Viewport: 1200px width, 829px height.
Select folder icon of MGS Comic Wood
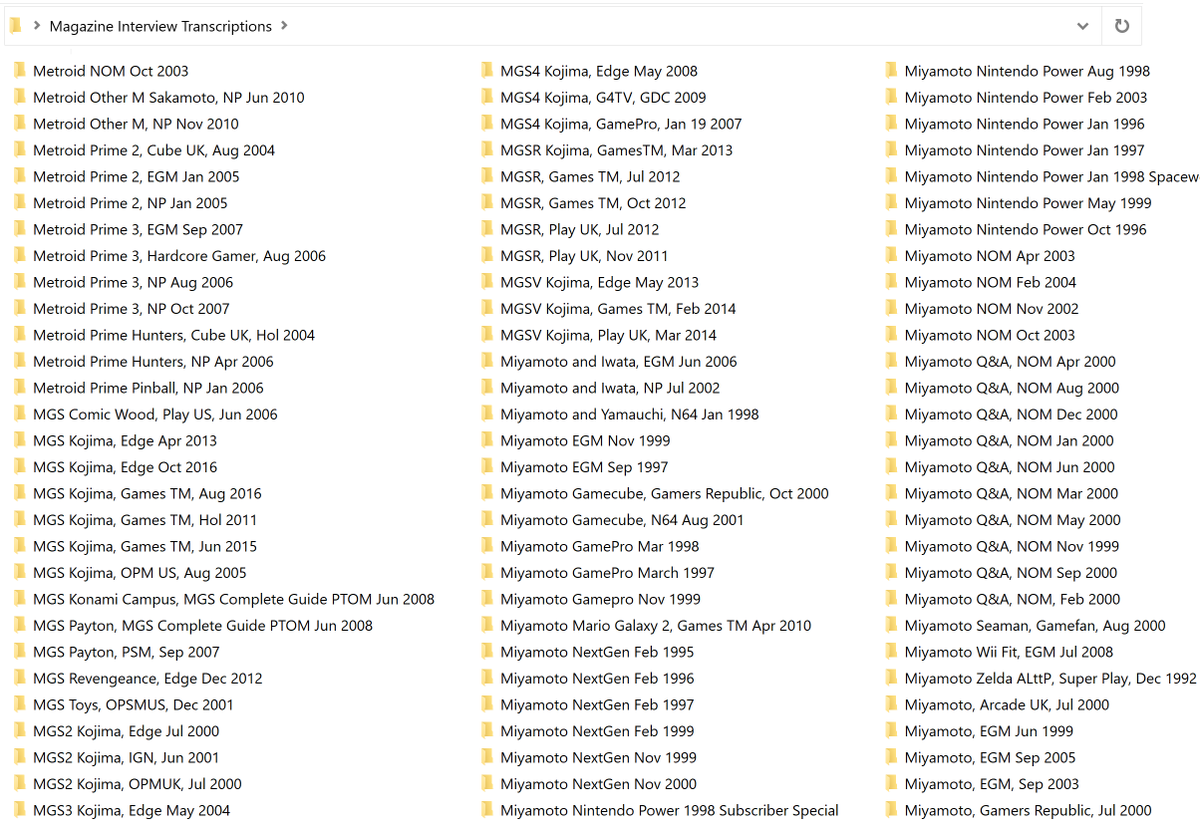pyautogui.click(x=20, y=414)
